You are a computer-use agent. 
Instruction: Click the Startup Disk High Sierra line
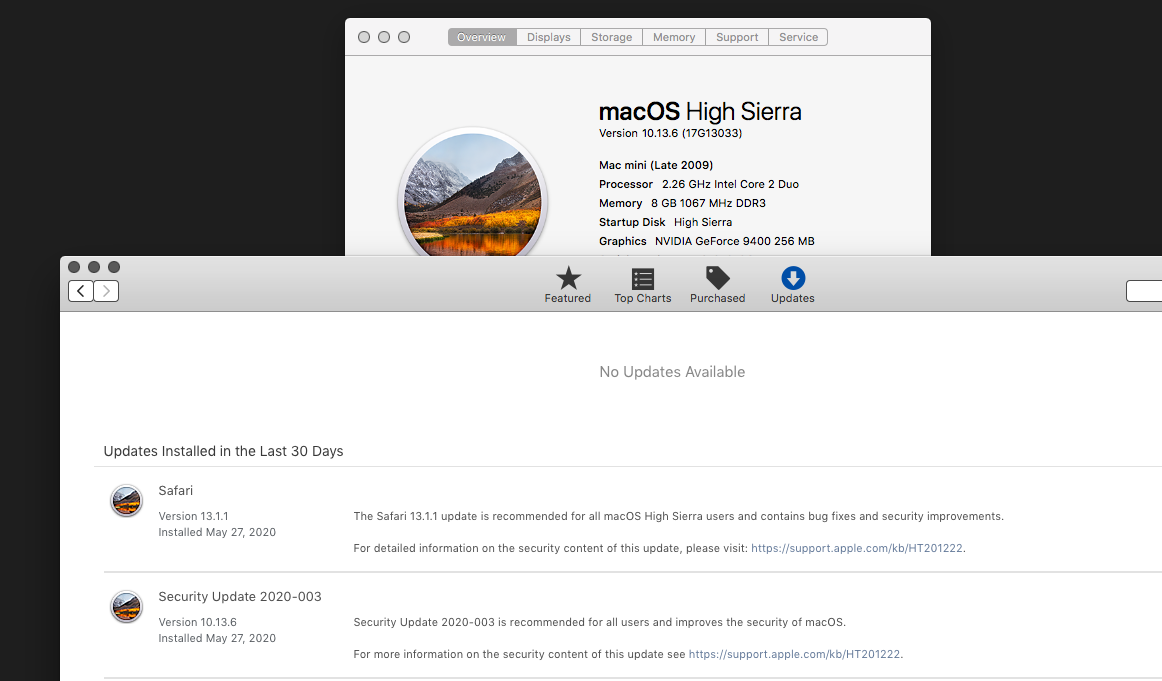click(x=665, y=222)
